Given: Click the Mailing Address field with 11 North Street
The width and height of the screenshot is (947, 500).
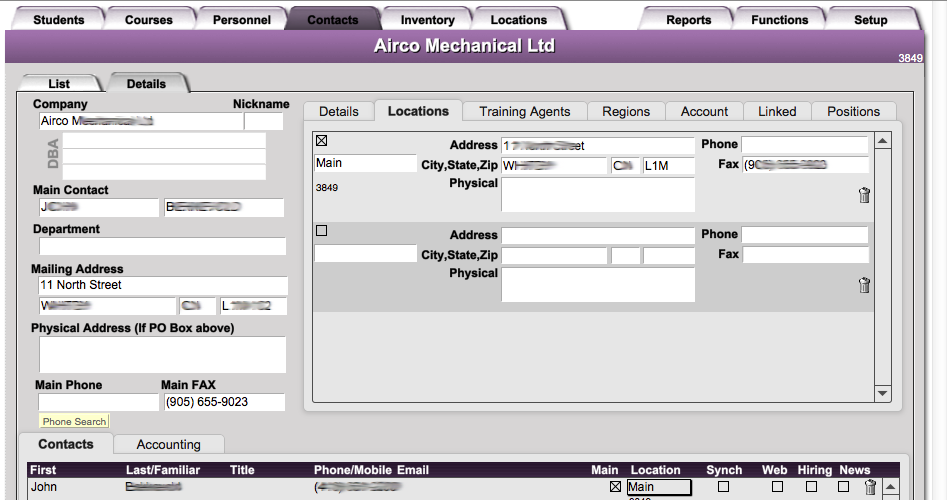Looking at the screenshot, I should pyautogui.click(x=163, y=285).
